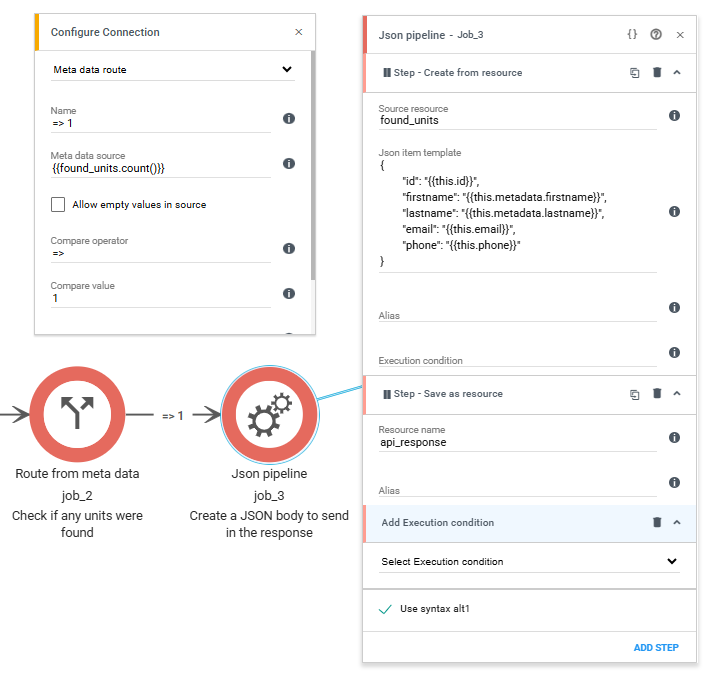
Task: Click the Configure Connection panel scrollbar
Action: [313, 165]
